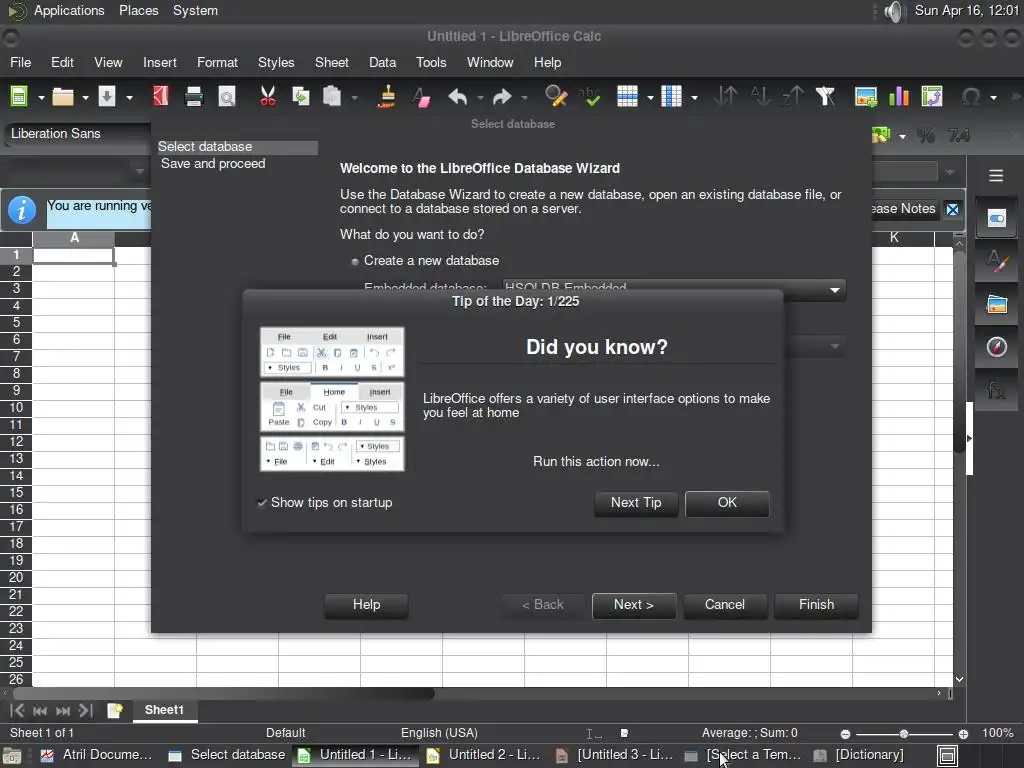Click Next Tip button
Image resolution: width=1024 pixels, height=768 pixels.
click(x=636, y=503)
